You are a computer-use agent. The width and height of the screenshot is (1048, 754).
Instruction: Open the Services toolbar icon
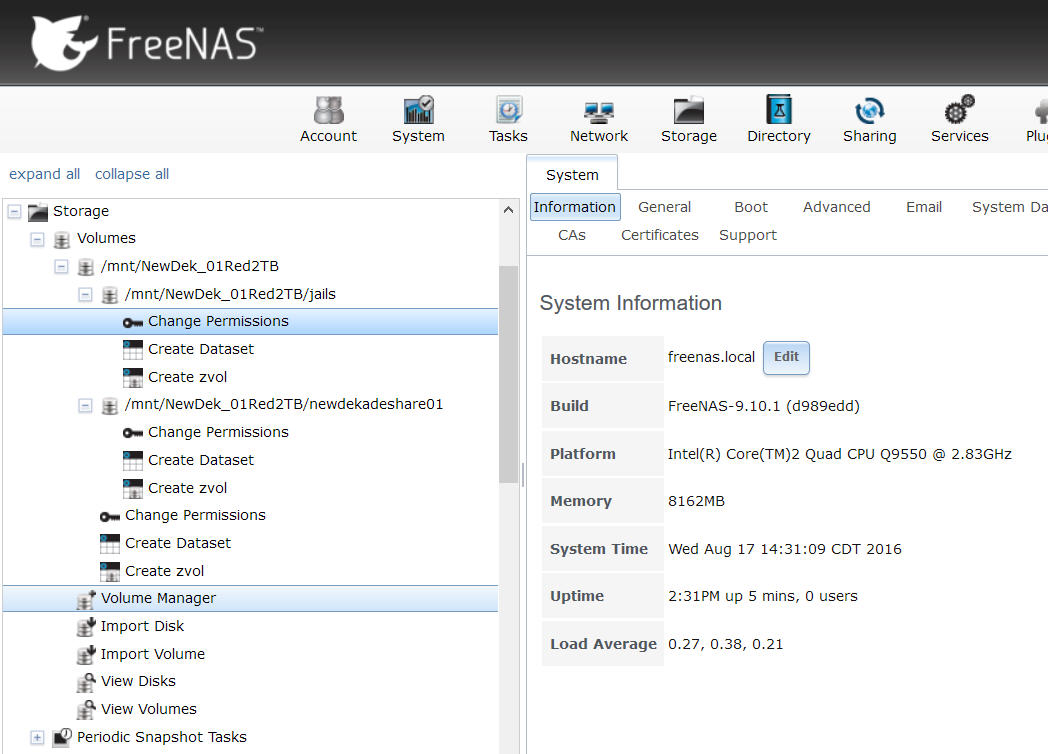pos(959,119)
